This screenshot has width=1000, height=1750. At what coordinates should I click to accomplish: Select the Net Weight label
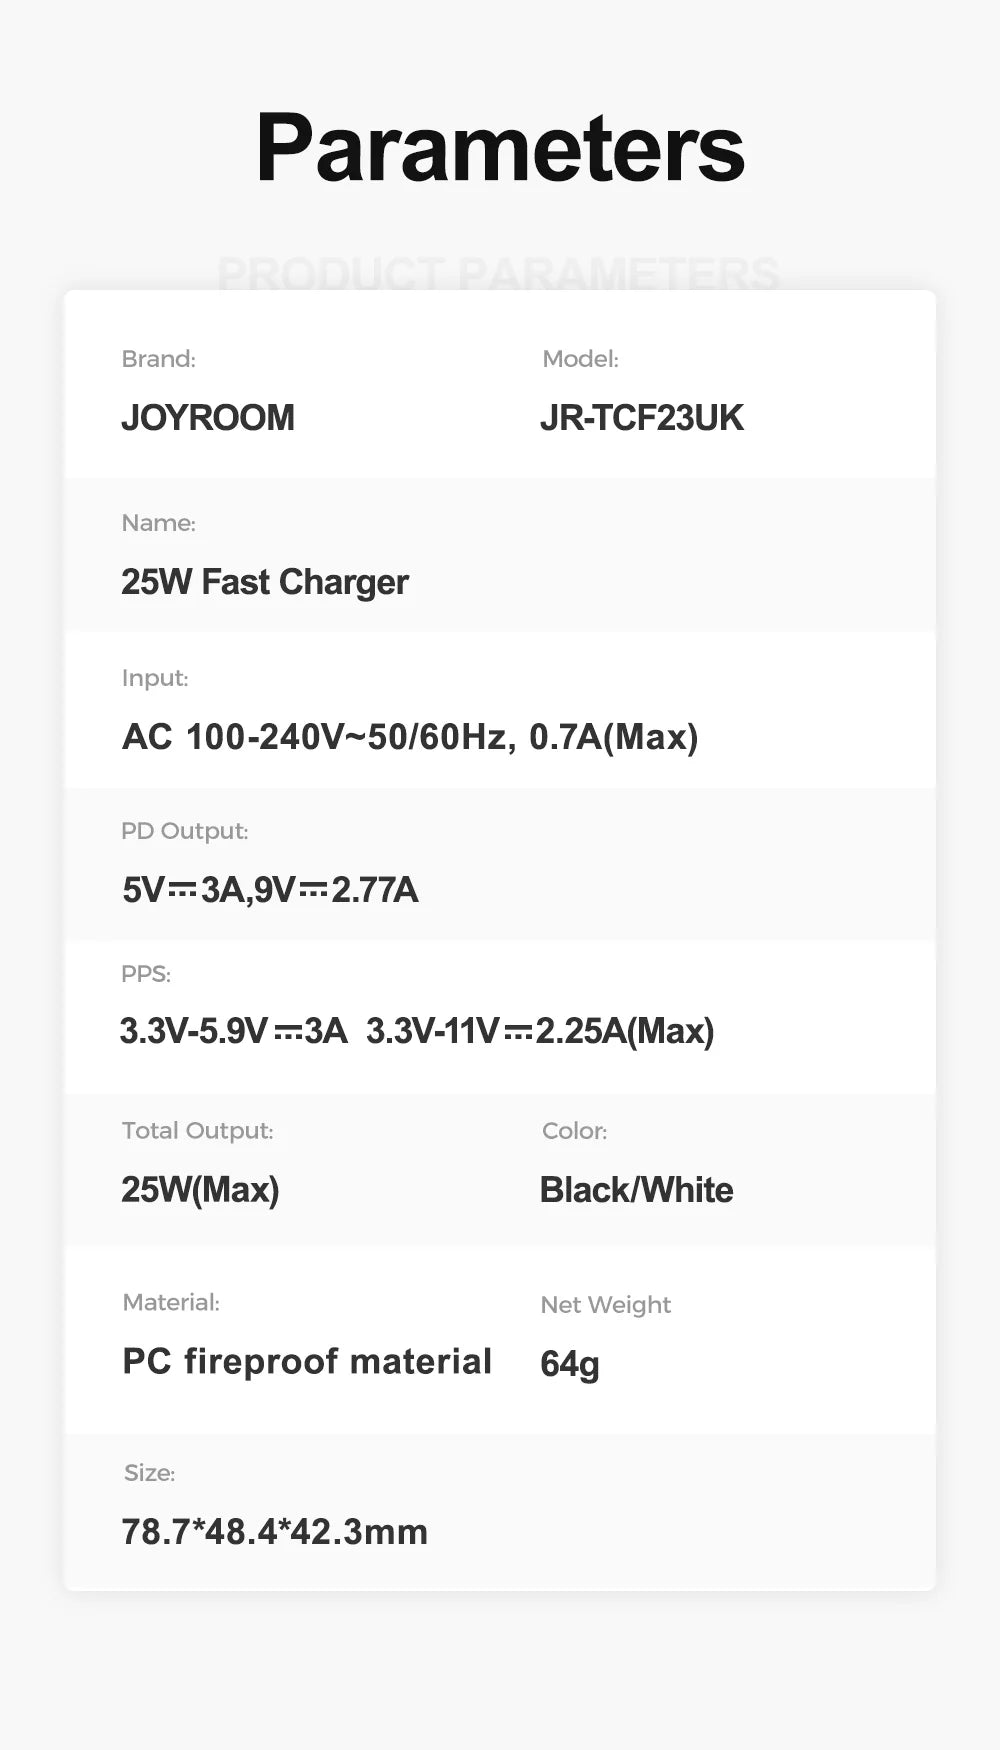point(605,1305)
